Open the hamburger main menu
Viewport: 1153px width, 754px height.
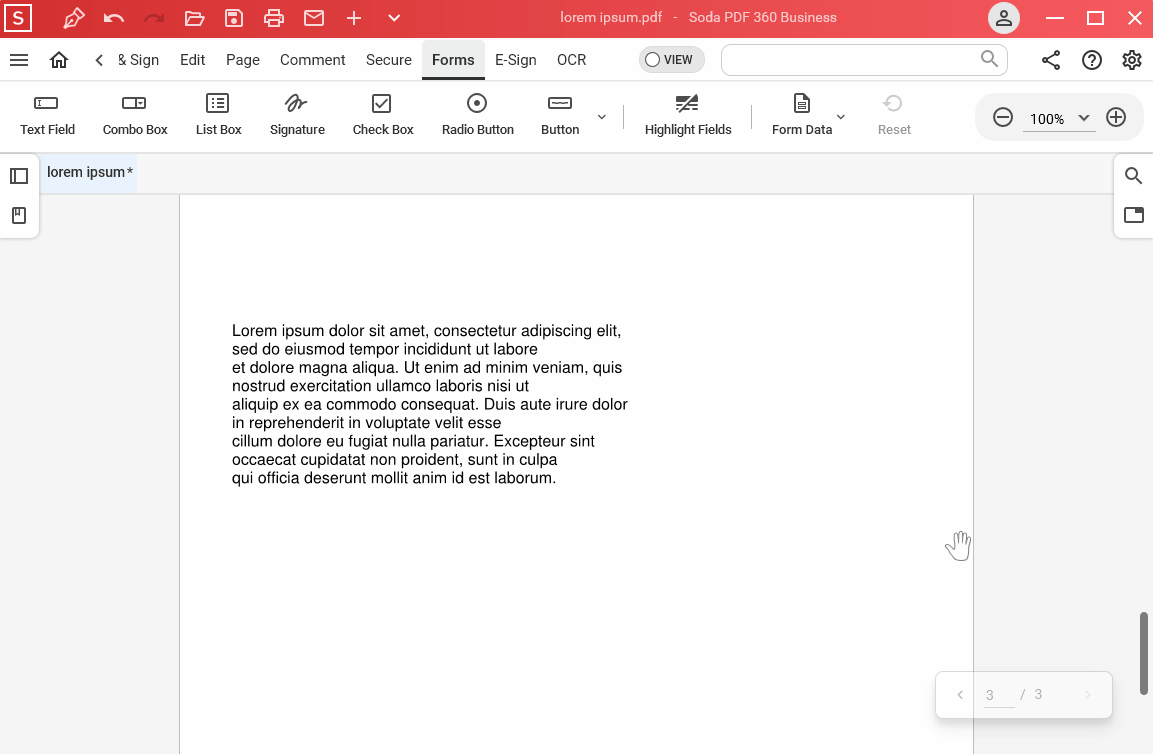19,60
